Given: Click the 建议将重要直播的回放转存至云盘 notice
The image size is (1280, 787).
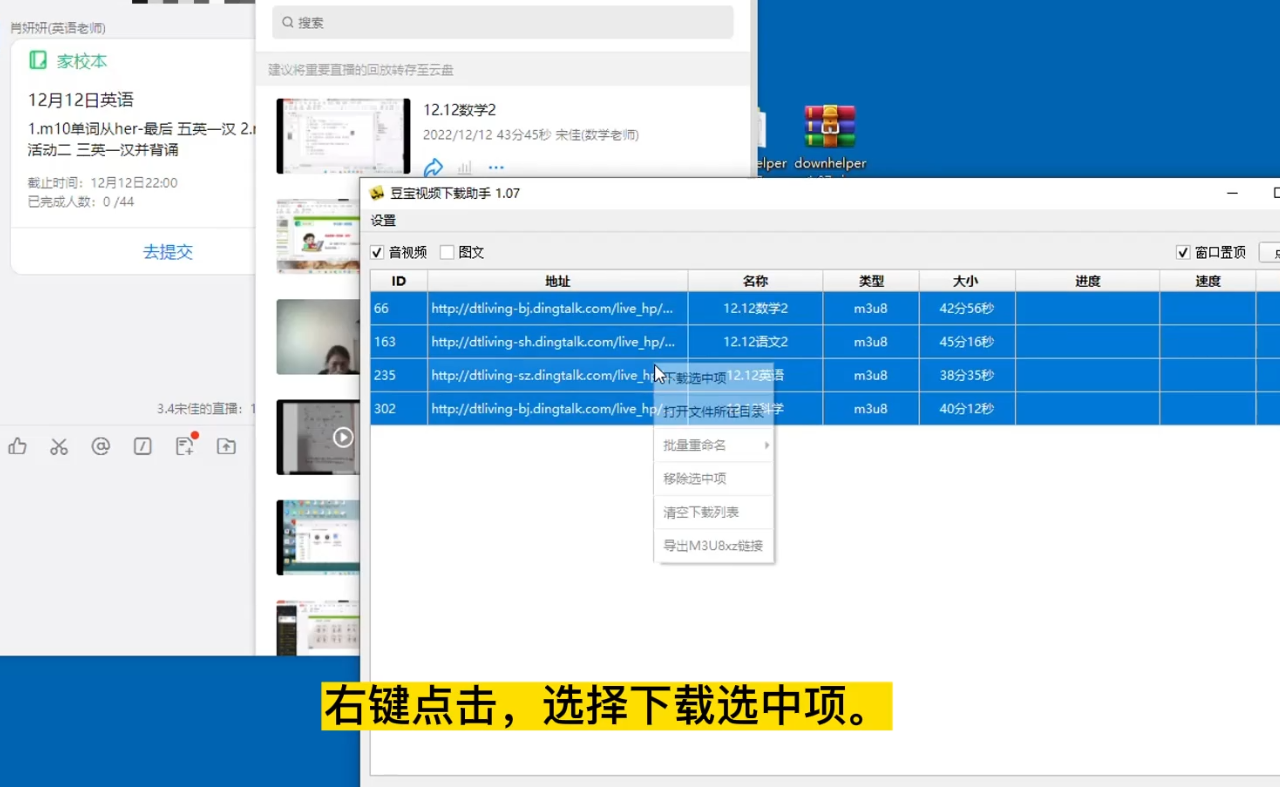Looking at the screenshot, I should [361, 70].
